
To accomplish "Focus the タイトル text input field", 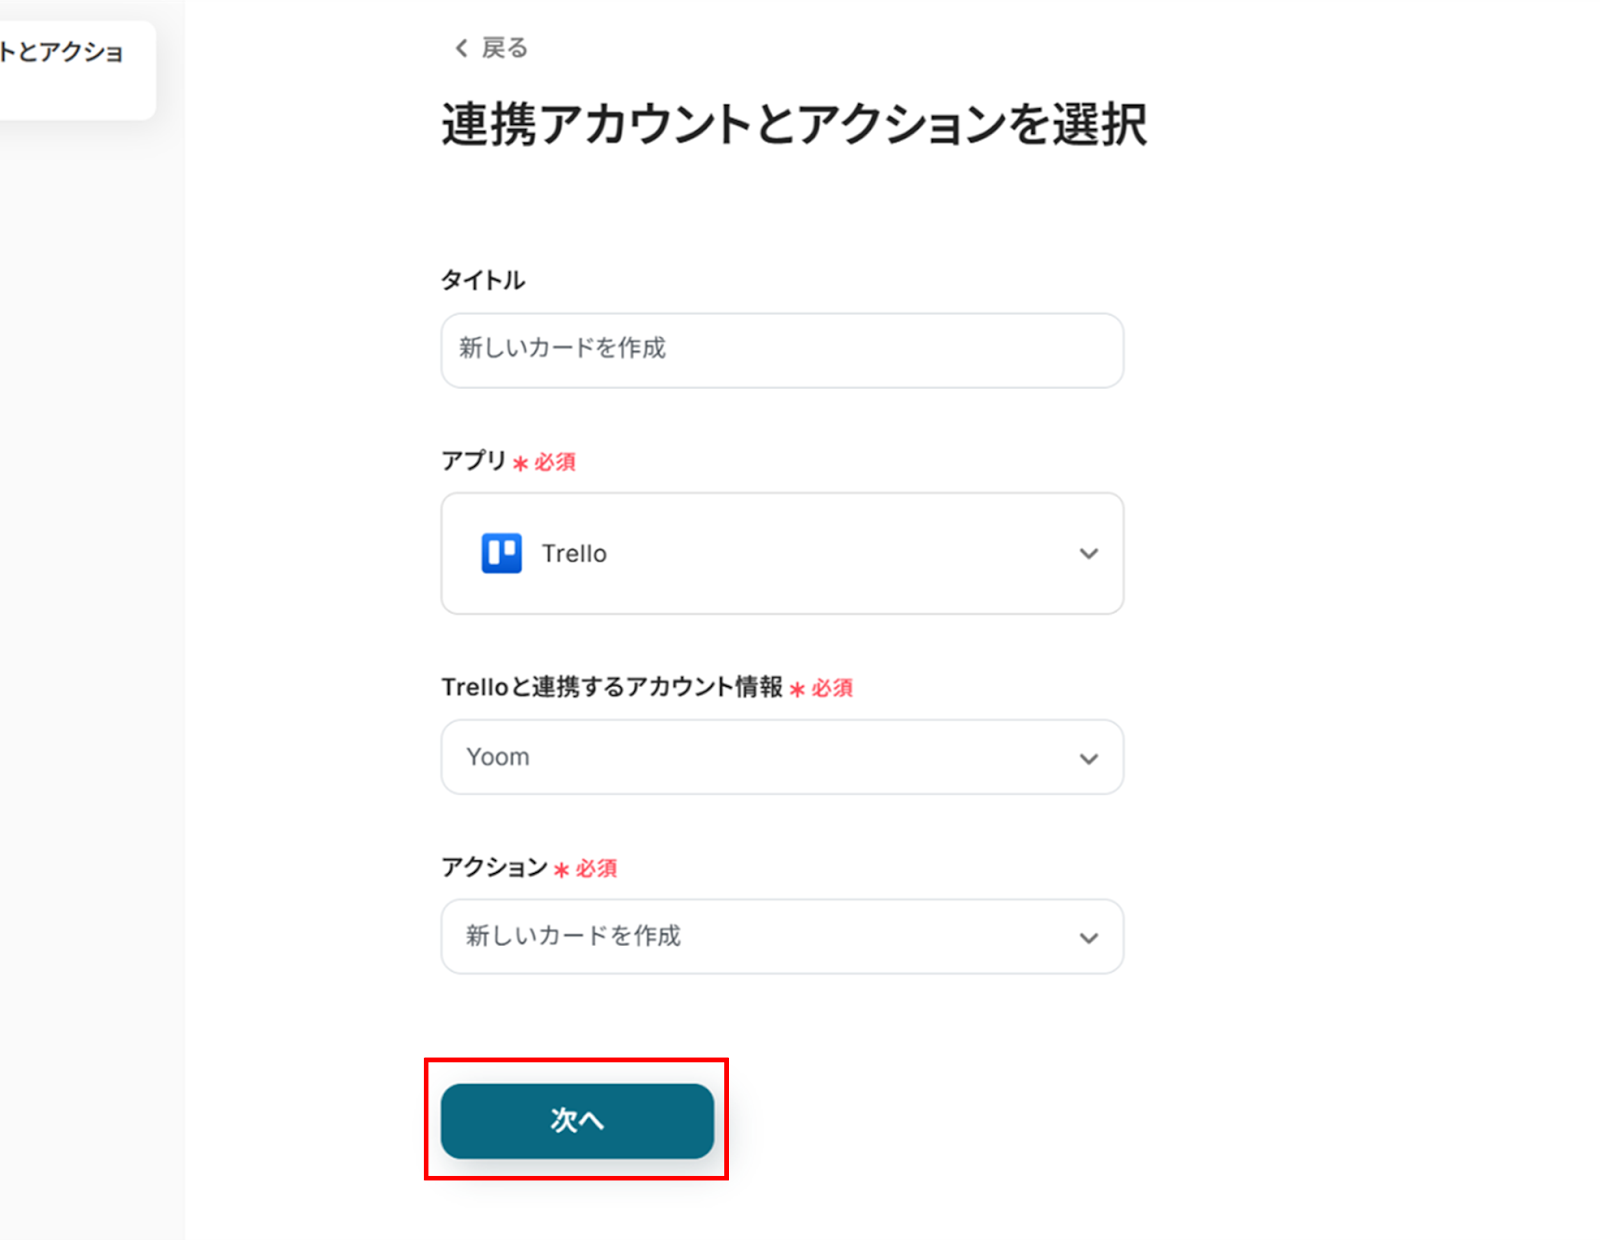I will [781, 350].
